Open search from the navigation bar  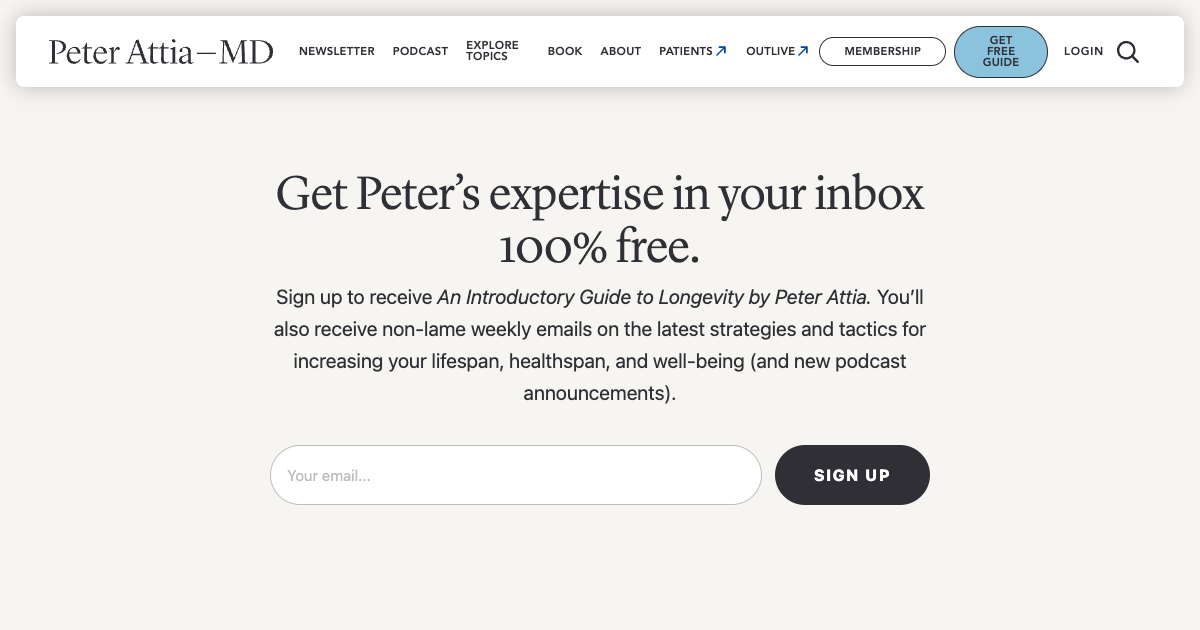[1128, 52]
